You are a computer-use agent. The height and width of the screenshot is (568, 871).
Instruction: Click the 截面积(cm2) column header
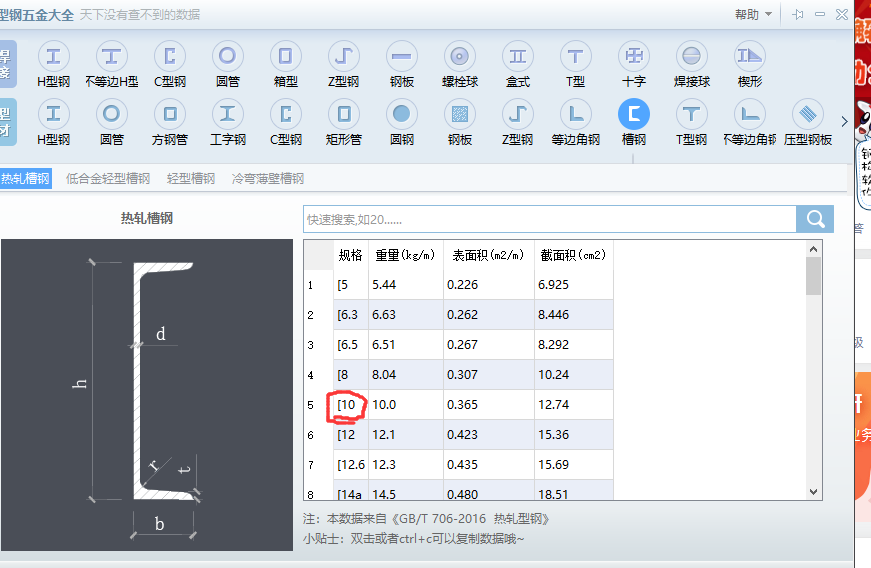coord(573,255)
